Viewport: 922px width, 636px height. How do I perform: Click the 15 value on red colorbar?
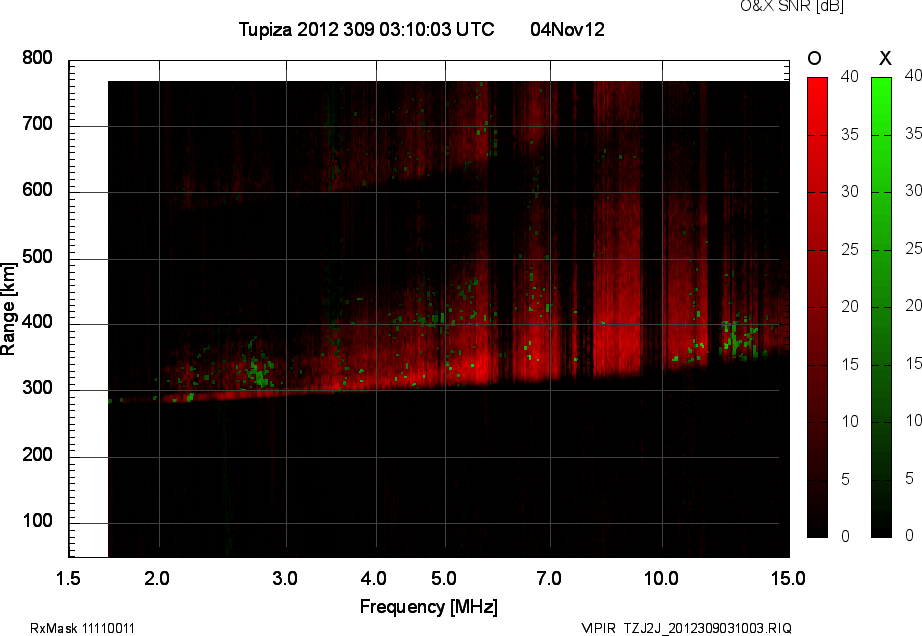click(849, 364)
